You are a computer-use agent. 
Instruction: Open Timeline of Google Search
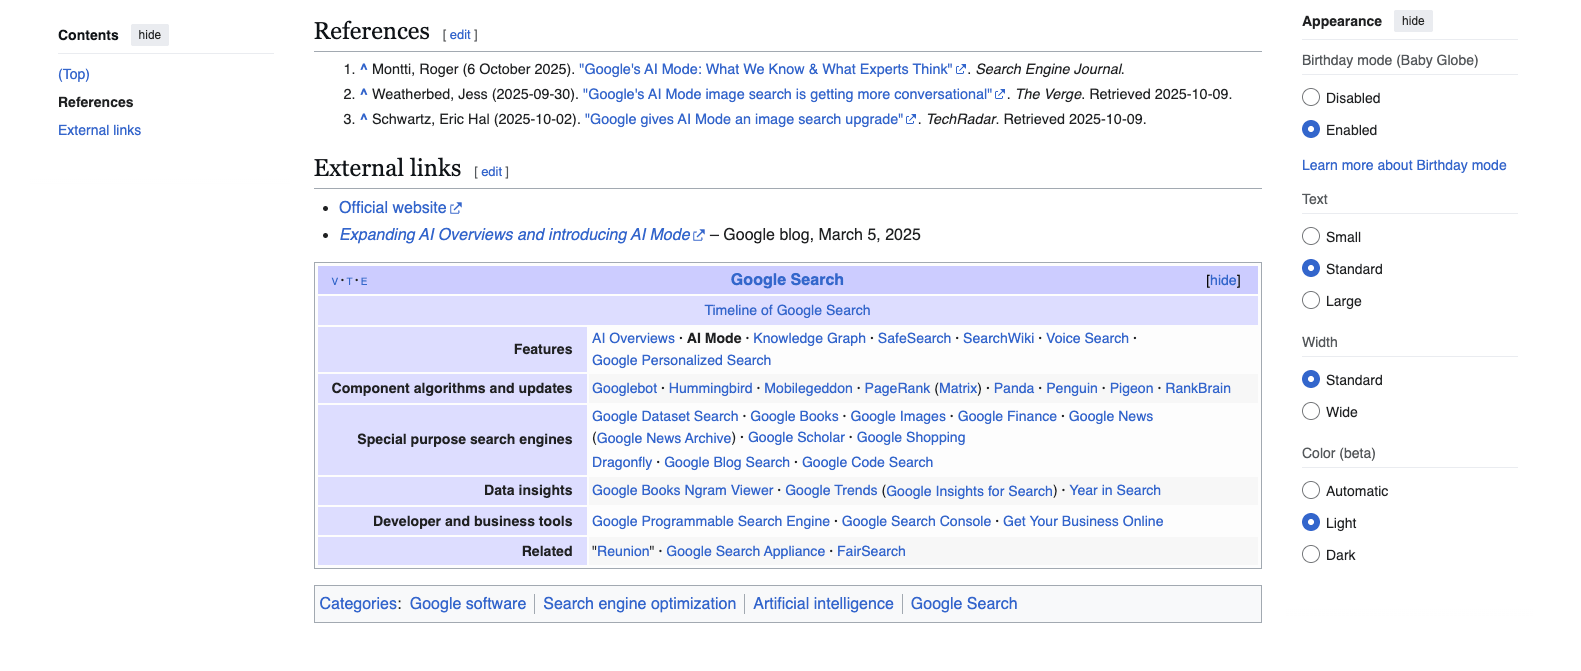tap(787, 310)
